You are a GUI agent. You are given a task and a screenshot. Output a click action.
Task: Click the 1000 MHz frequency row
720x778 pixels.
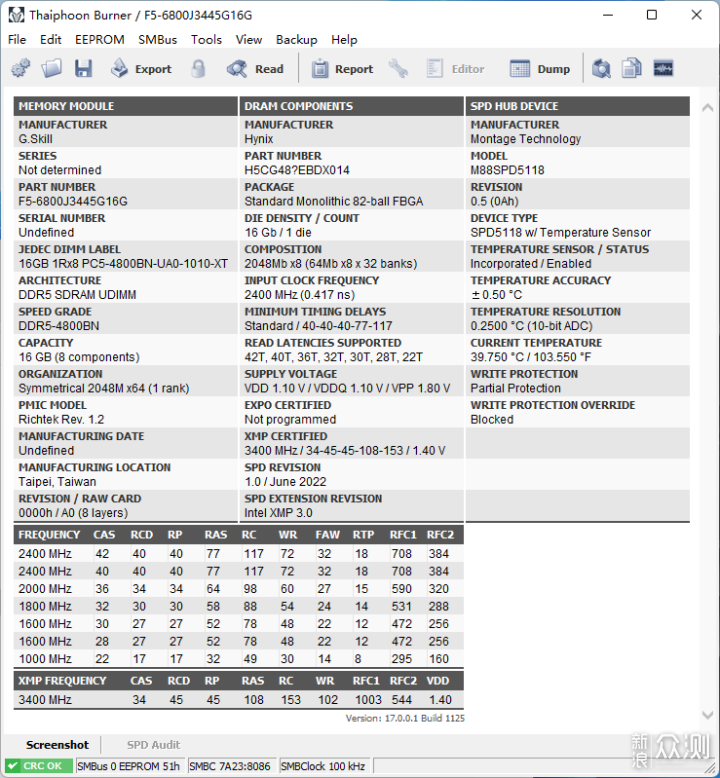coord(239,659)
